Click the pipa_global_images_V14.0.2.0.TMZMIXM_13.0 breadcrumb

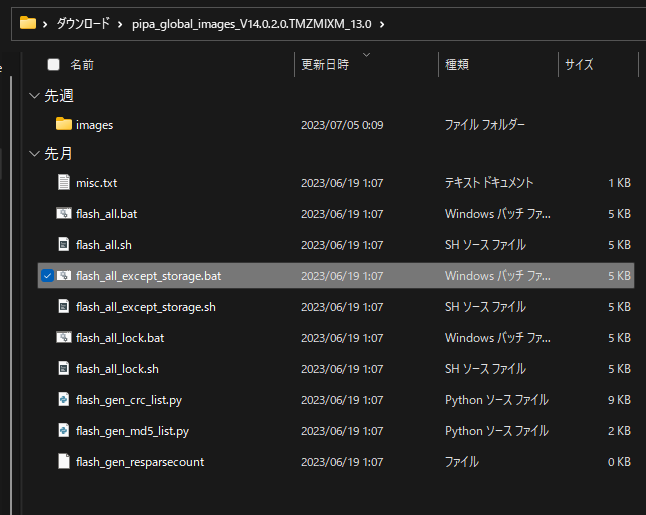pos(252,24)
